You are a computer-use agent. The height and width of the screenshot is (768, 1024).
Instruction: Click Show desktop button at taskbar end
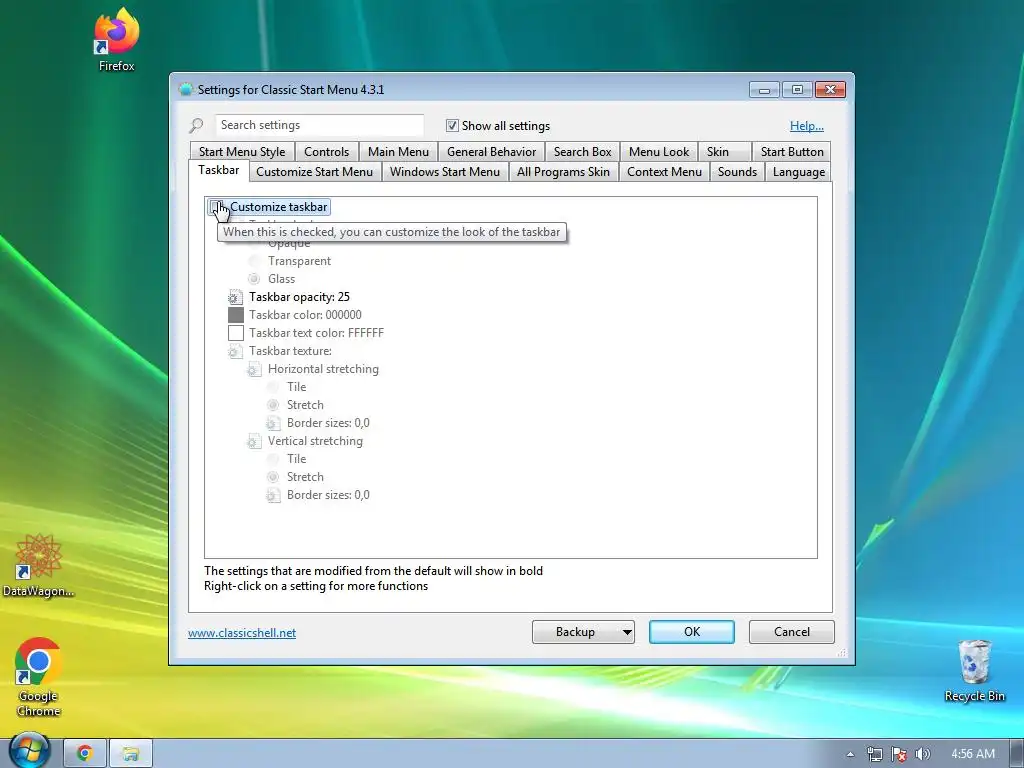tap(1017, 753)
